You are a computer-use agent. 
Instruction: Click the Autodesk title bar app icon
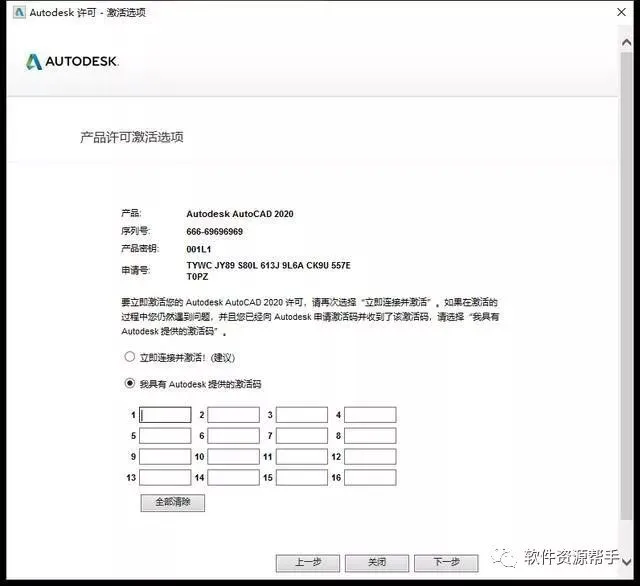pyautogui.click(x=19, y=13)
